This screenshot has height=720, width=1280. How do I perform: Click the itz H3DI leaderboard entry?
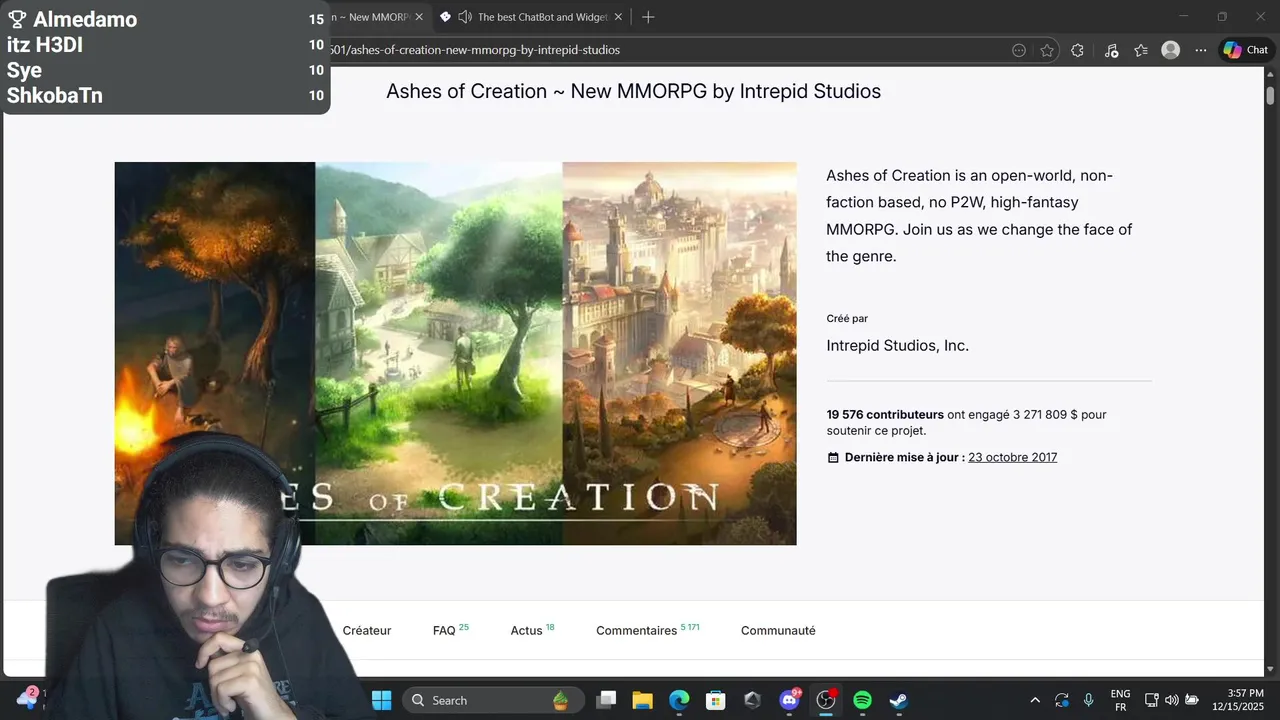click(166, 45)
